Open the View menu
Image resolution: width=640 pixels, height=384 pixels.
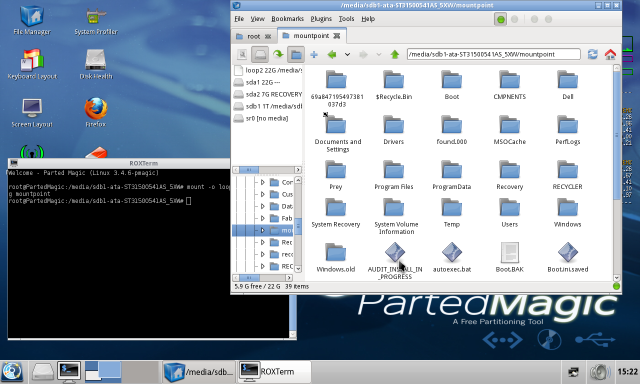(x=257, y=19)
